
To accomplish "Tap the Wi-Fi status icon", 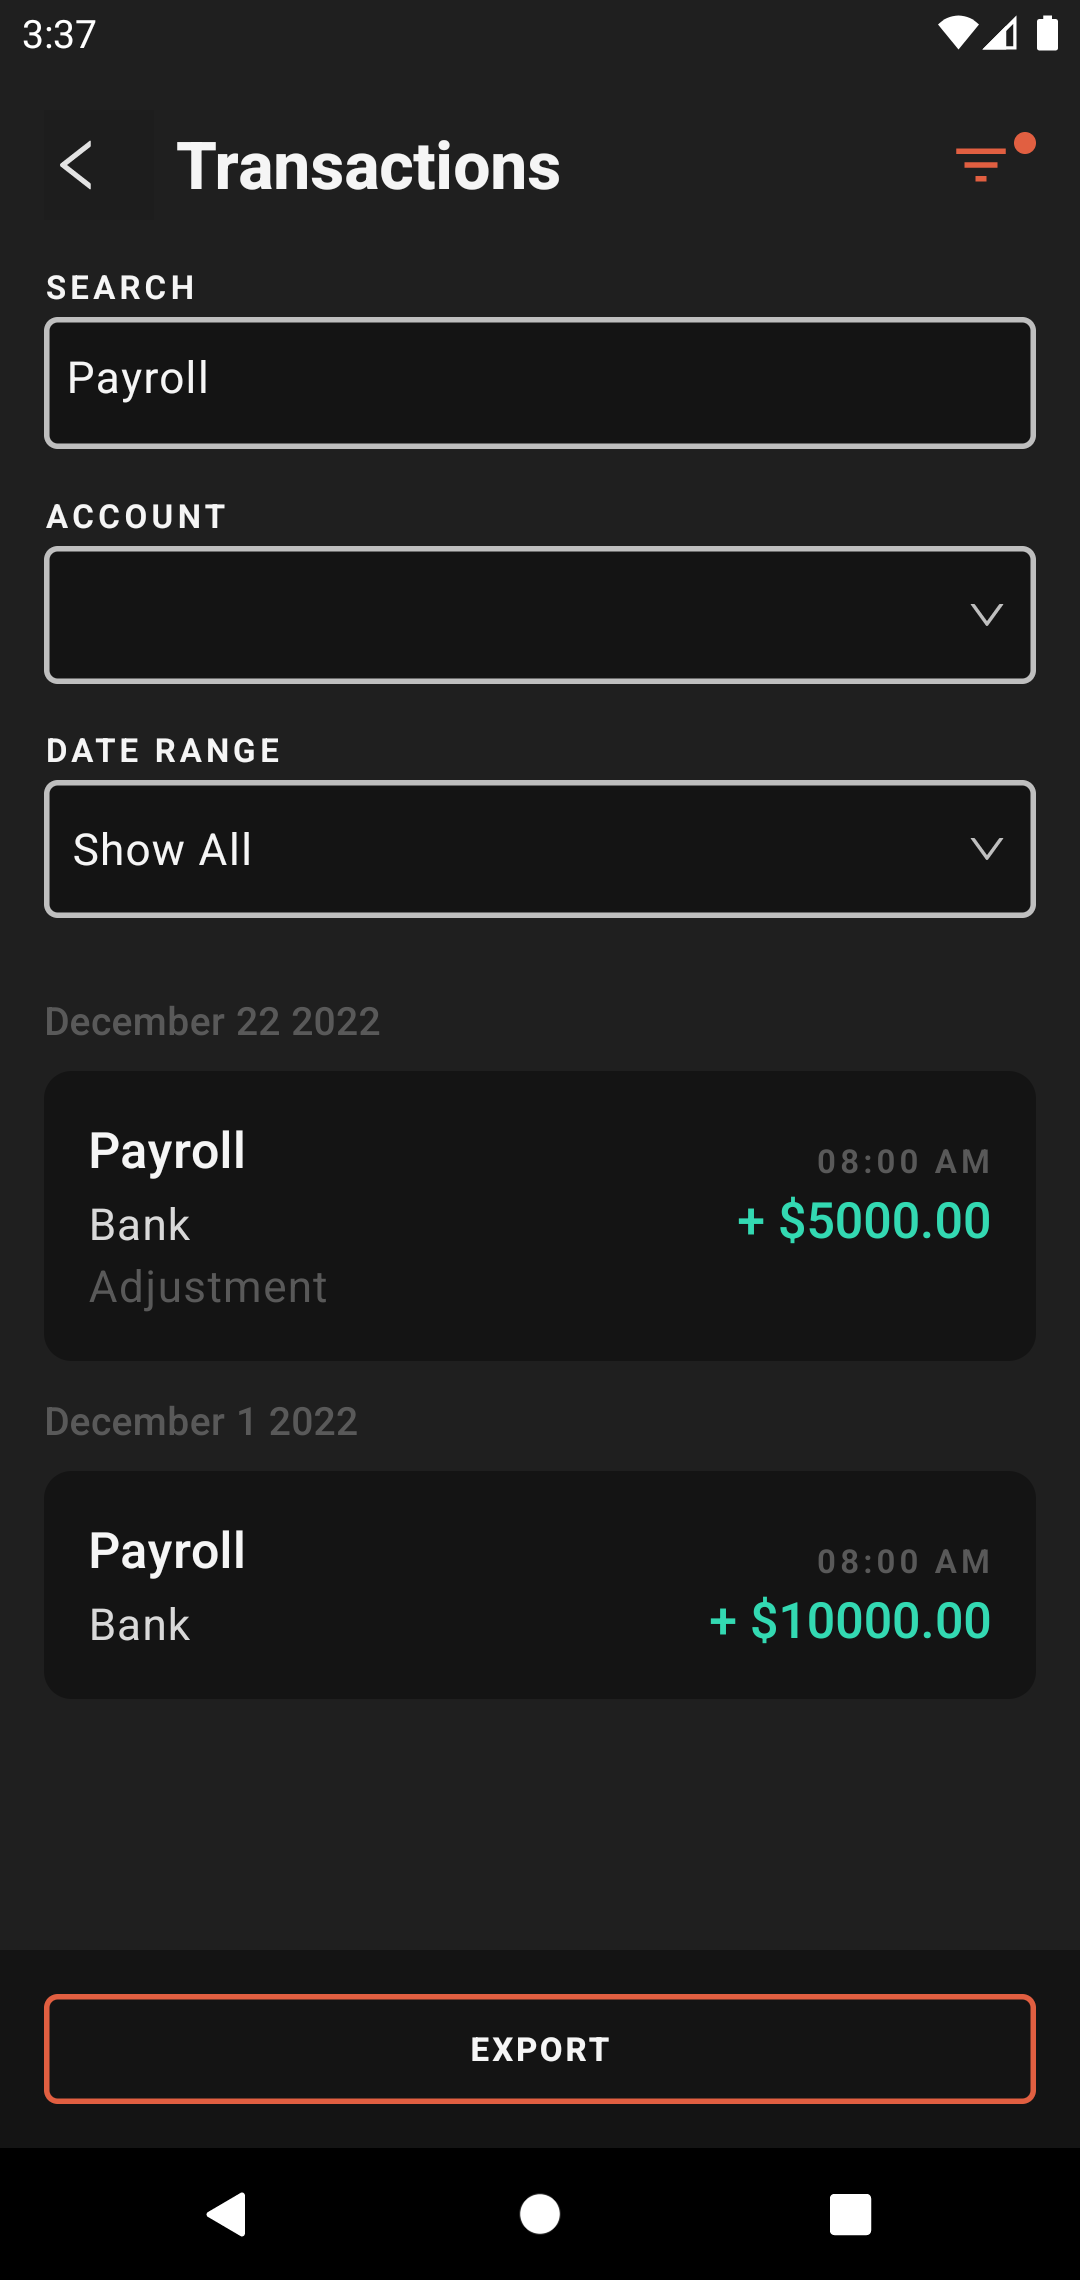I will click(956, 34).
